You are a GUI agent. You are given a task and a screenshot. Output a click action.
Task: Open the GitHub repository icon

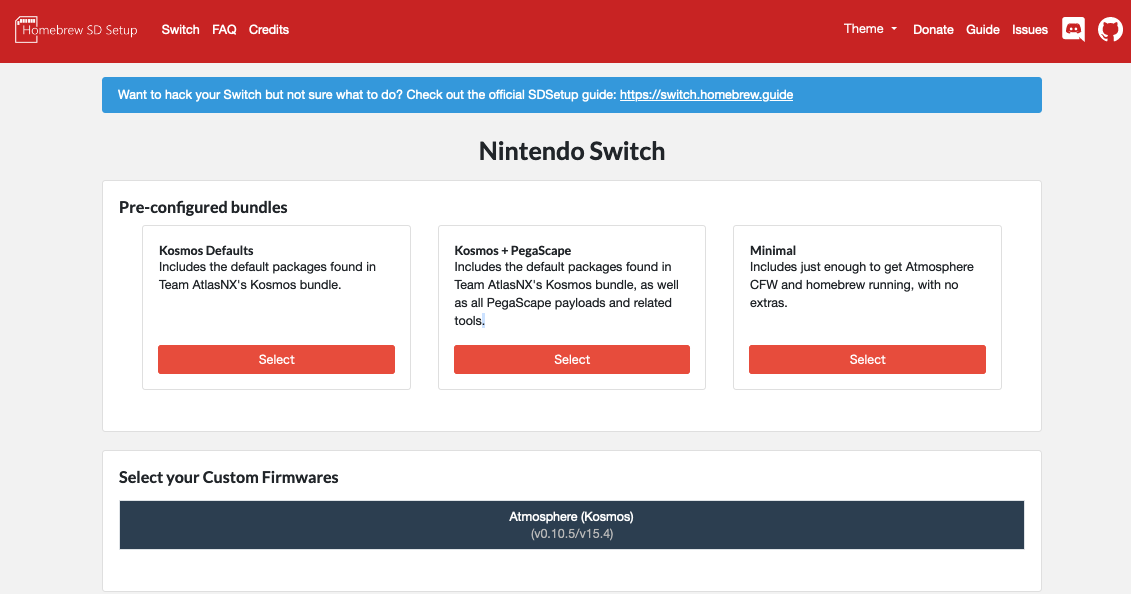[1110, 30]
